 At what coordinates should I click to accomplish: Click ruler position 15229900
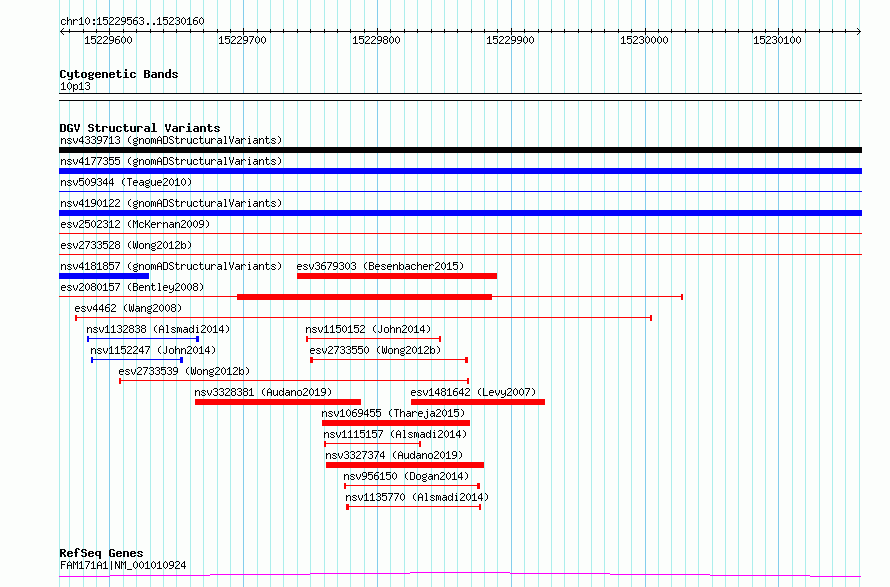click(x=510, y=40)
